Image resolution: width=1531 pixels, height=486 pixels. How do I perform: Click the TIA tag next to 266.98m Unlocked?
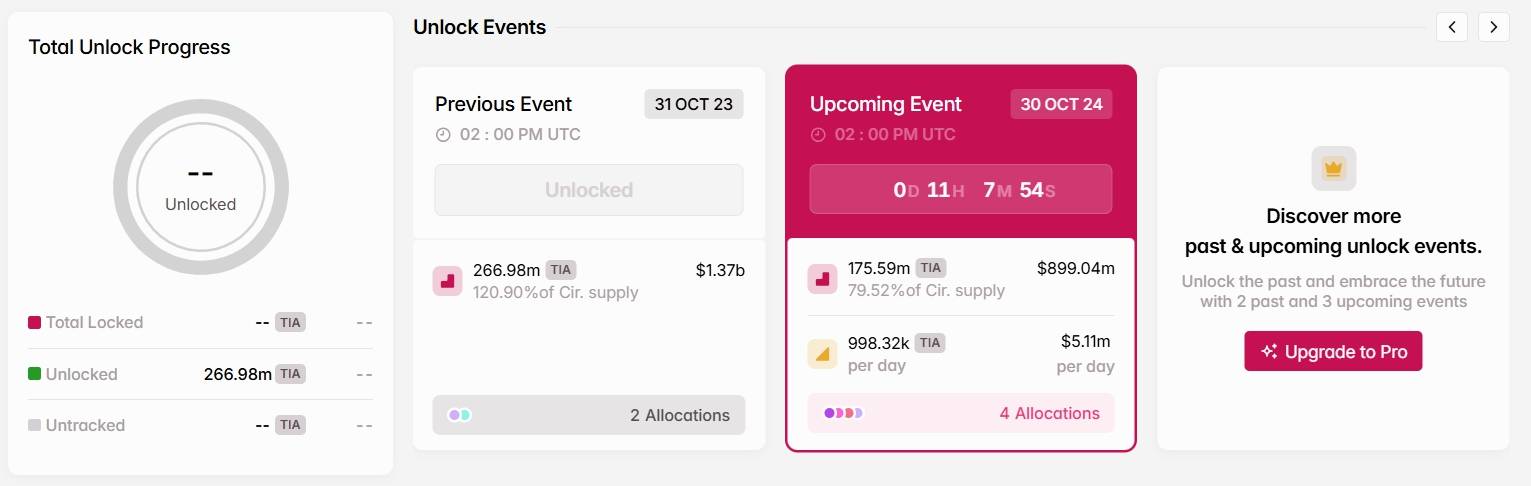pyautogui.click(x=290, y=374)
